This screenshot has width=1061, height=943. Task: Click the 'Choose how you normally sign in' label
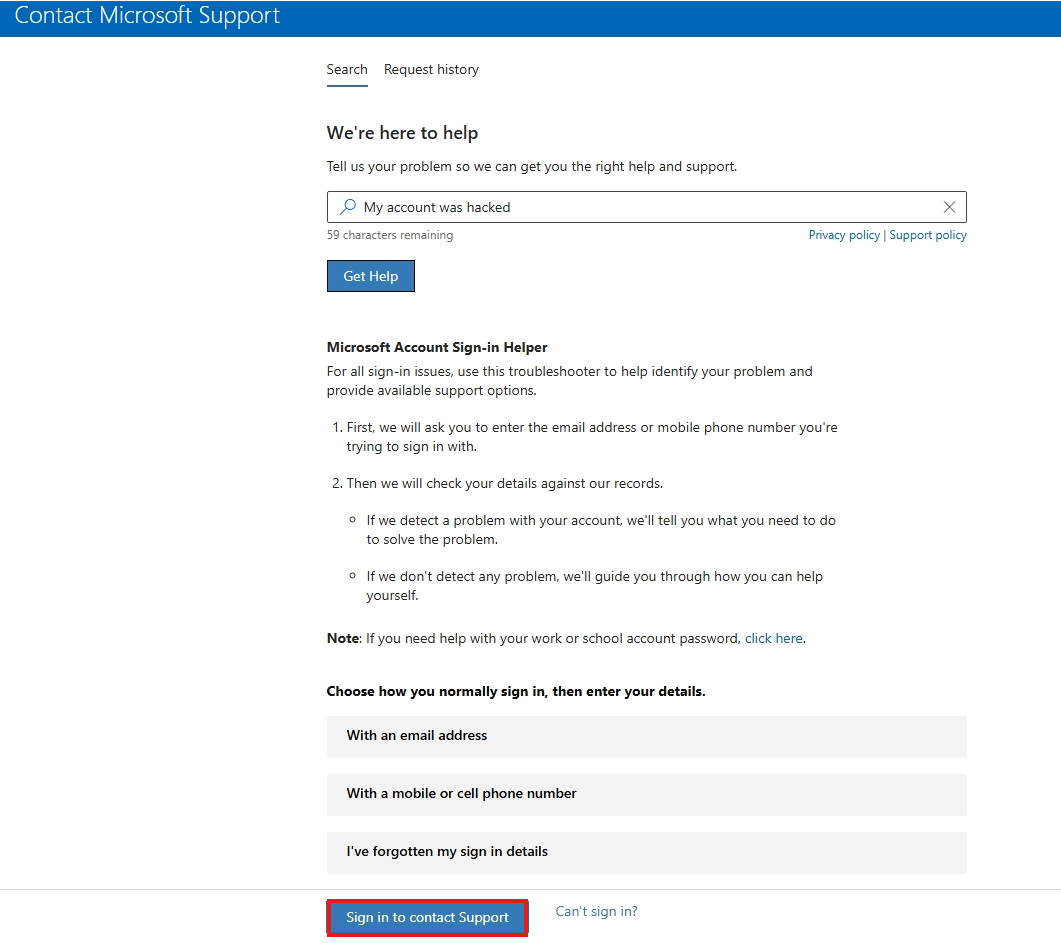(516, 691)
